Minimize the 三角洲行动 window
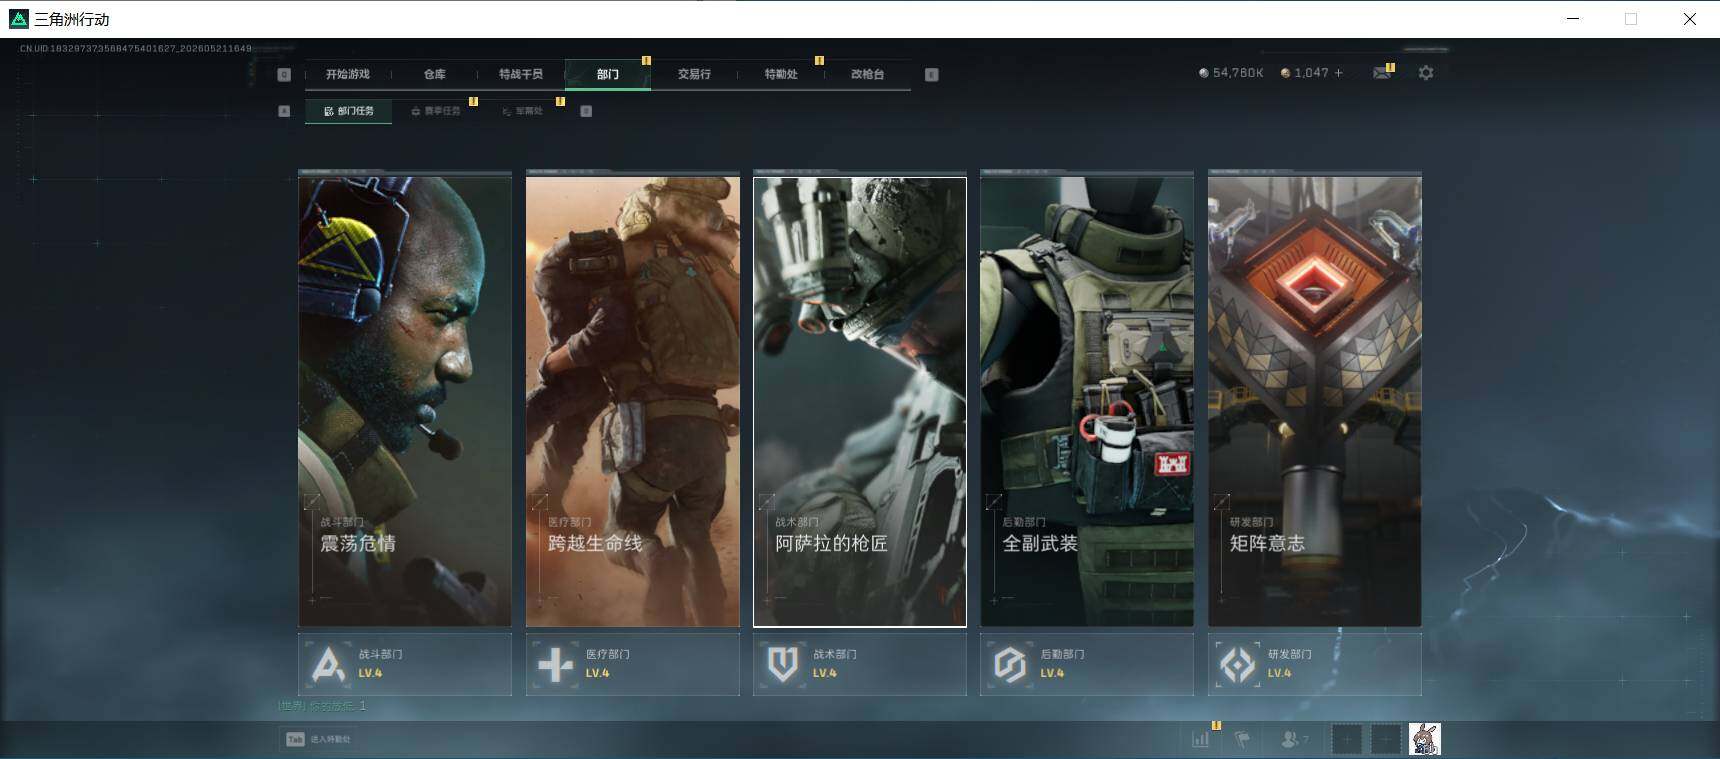Viewport: 1720px width, 759px height. (1573, 19)
